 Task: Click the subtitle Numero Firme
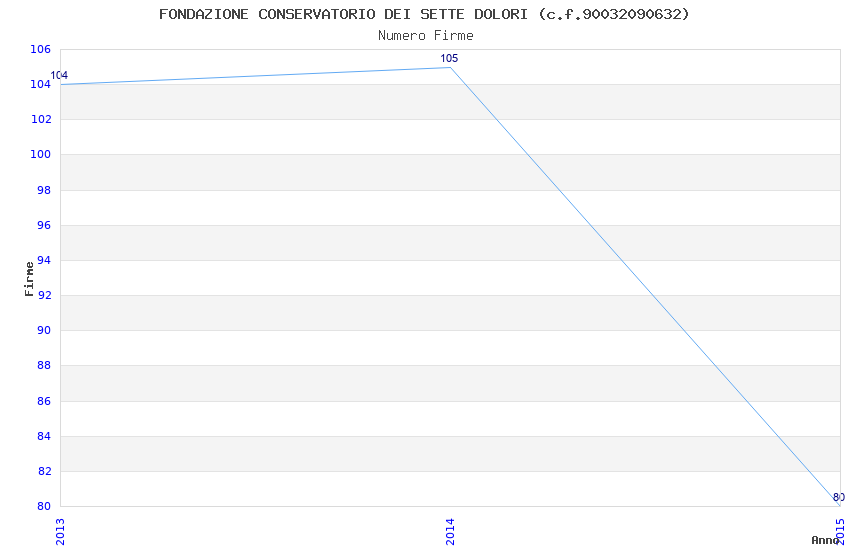click(x=426, y=36)
